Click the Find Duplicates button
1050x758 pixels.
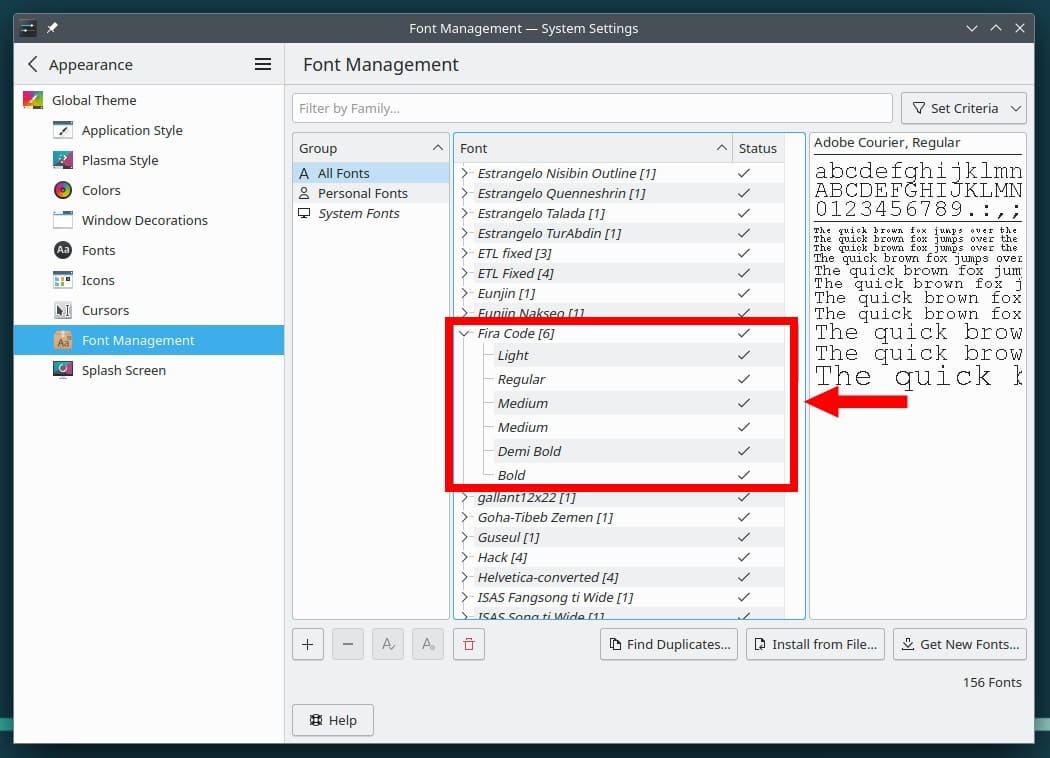669,645
